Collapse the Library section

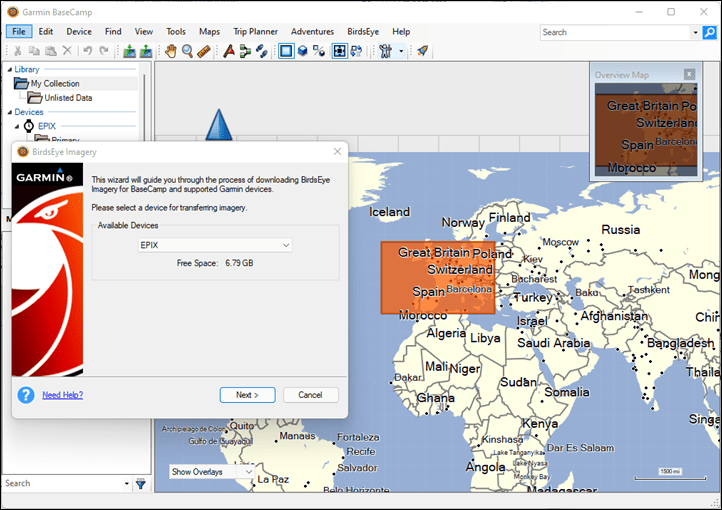(10, 70)
